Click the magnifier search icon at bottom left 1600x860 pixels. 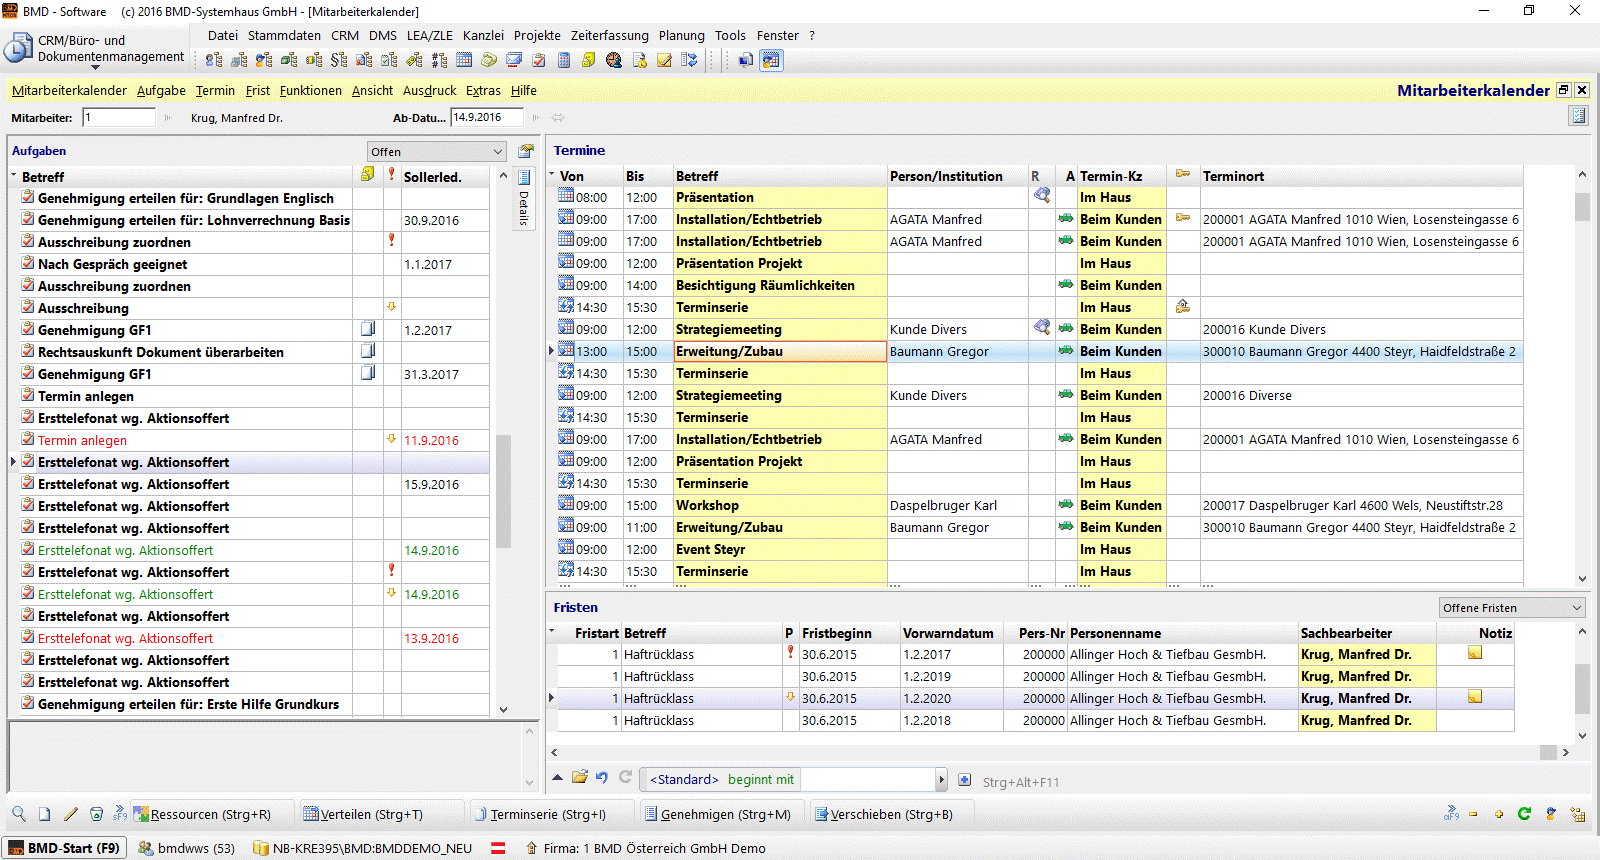pyautogui.click(x=19, y=814)
